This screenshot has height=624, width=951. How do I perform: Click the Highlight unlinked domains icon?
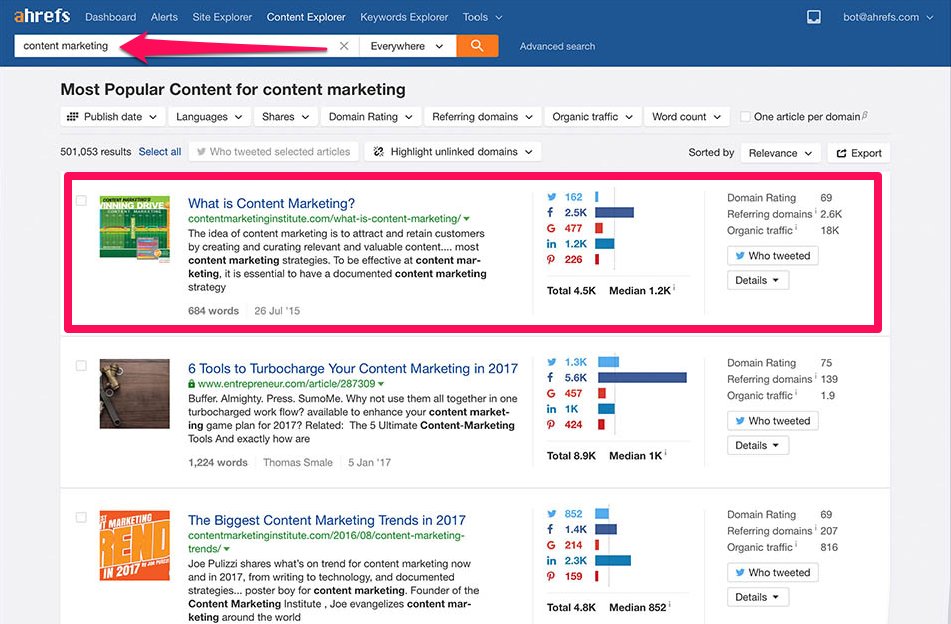pos(378,152)
